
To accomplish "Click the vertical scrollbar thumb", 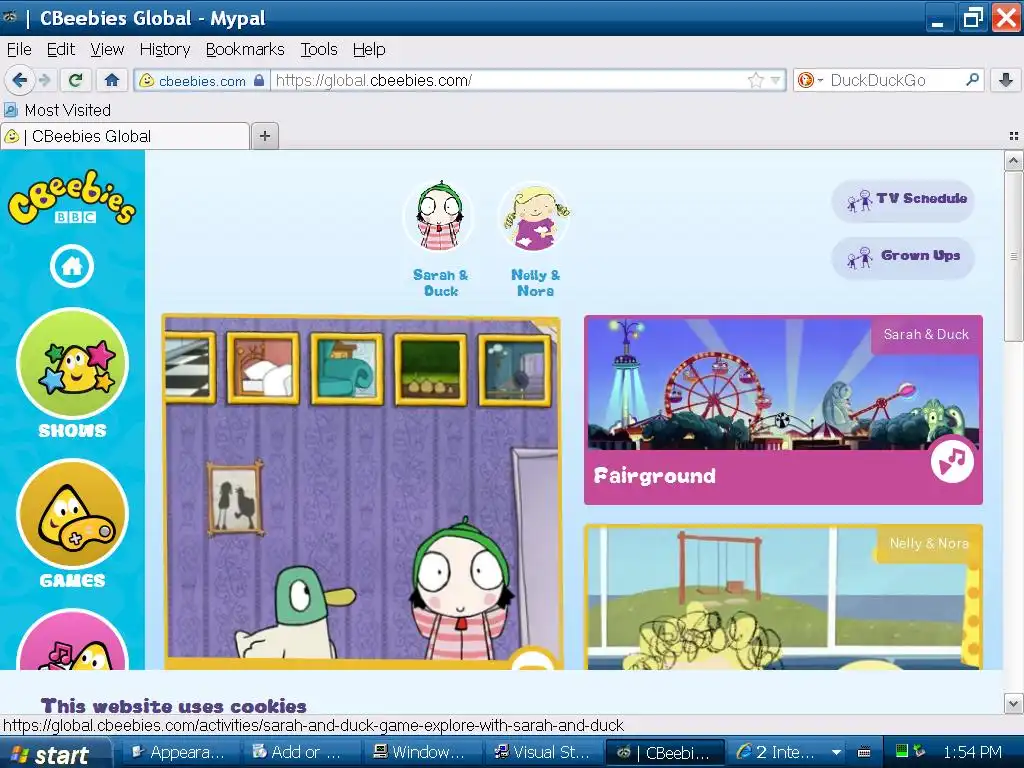I will pos(1013,255).
